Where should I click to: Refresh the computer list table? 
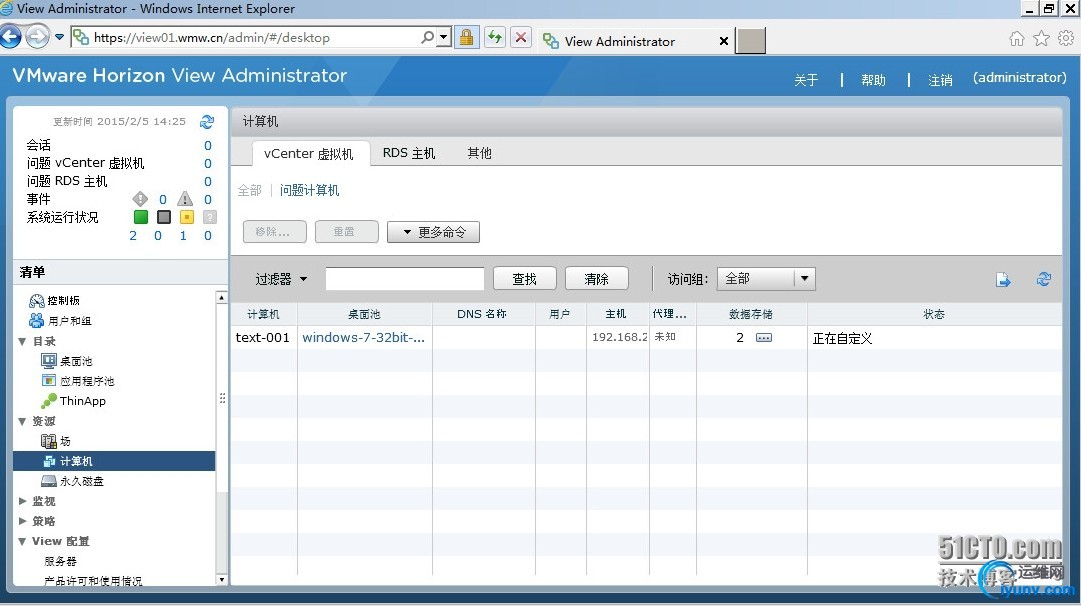(1044, 279)
